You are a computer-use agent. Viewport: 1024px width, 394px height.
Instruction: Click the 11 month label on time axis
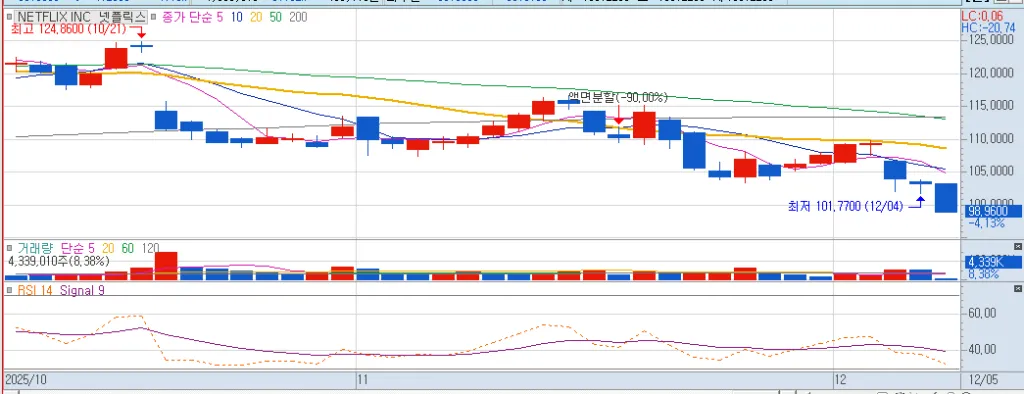[363, 379]
